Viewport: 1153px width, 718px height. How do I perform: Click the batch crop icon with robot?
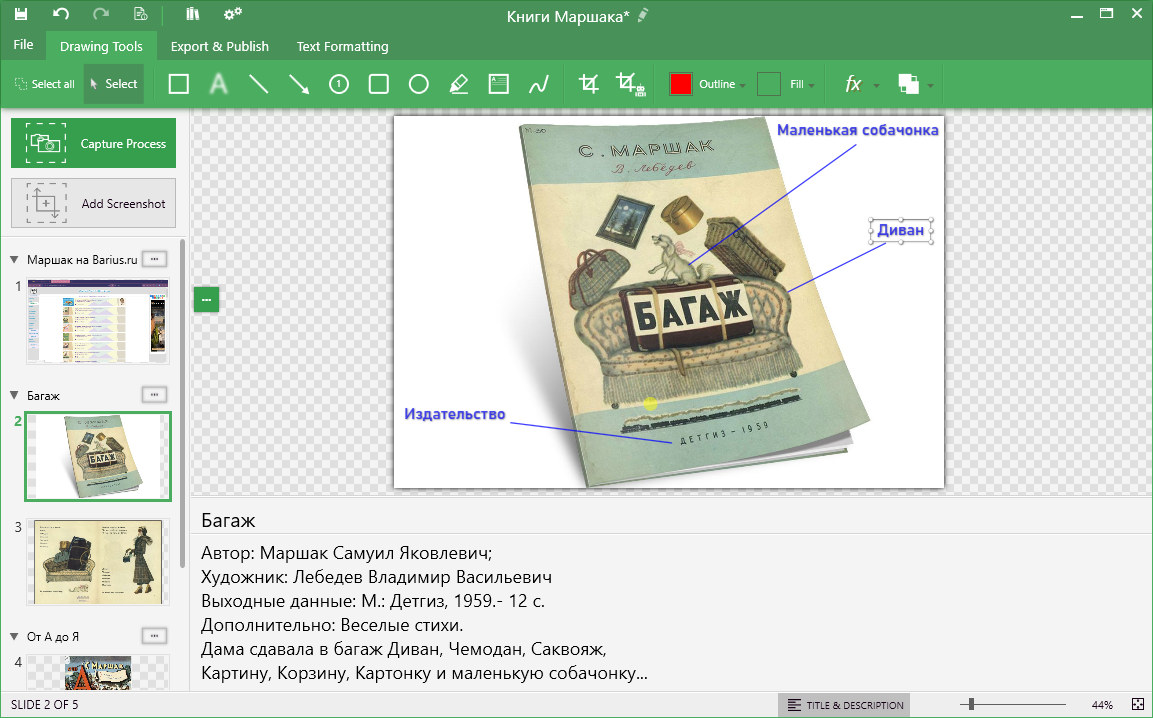click(x=630, y=84)
